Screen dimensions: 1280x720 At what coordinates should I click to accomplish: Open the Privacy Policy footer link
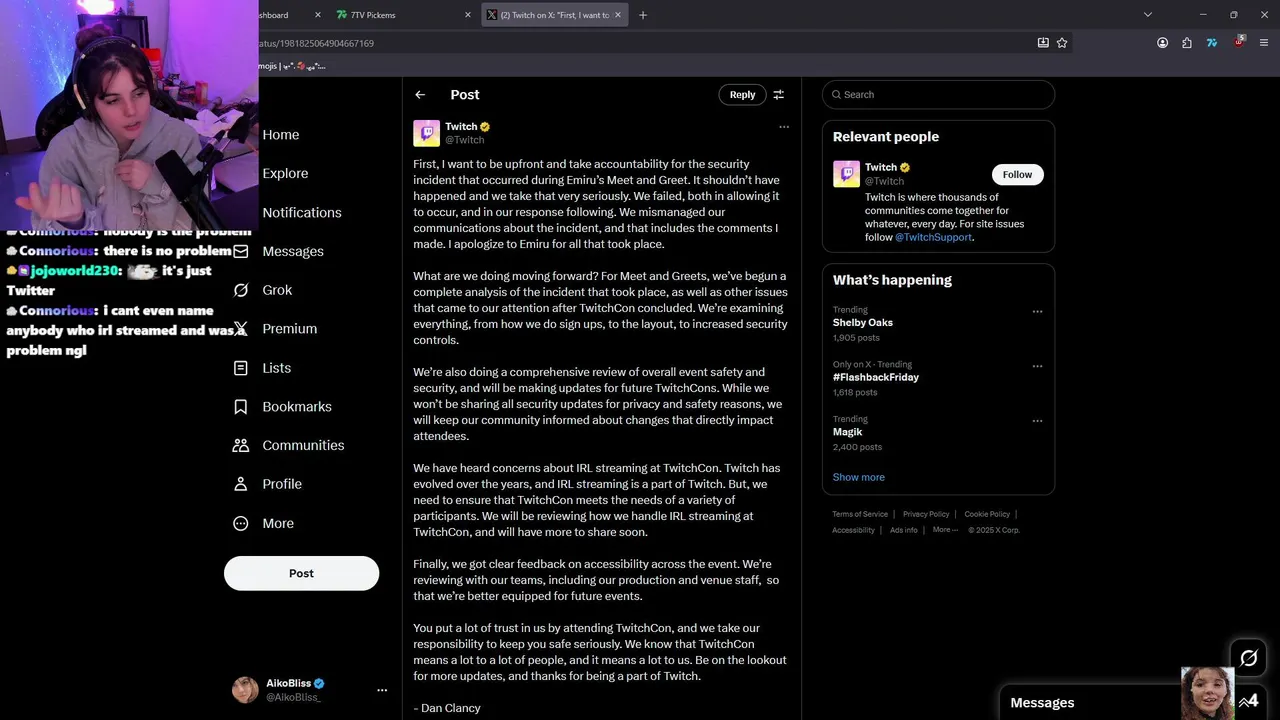tap(926, 514)
